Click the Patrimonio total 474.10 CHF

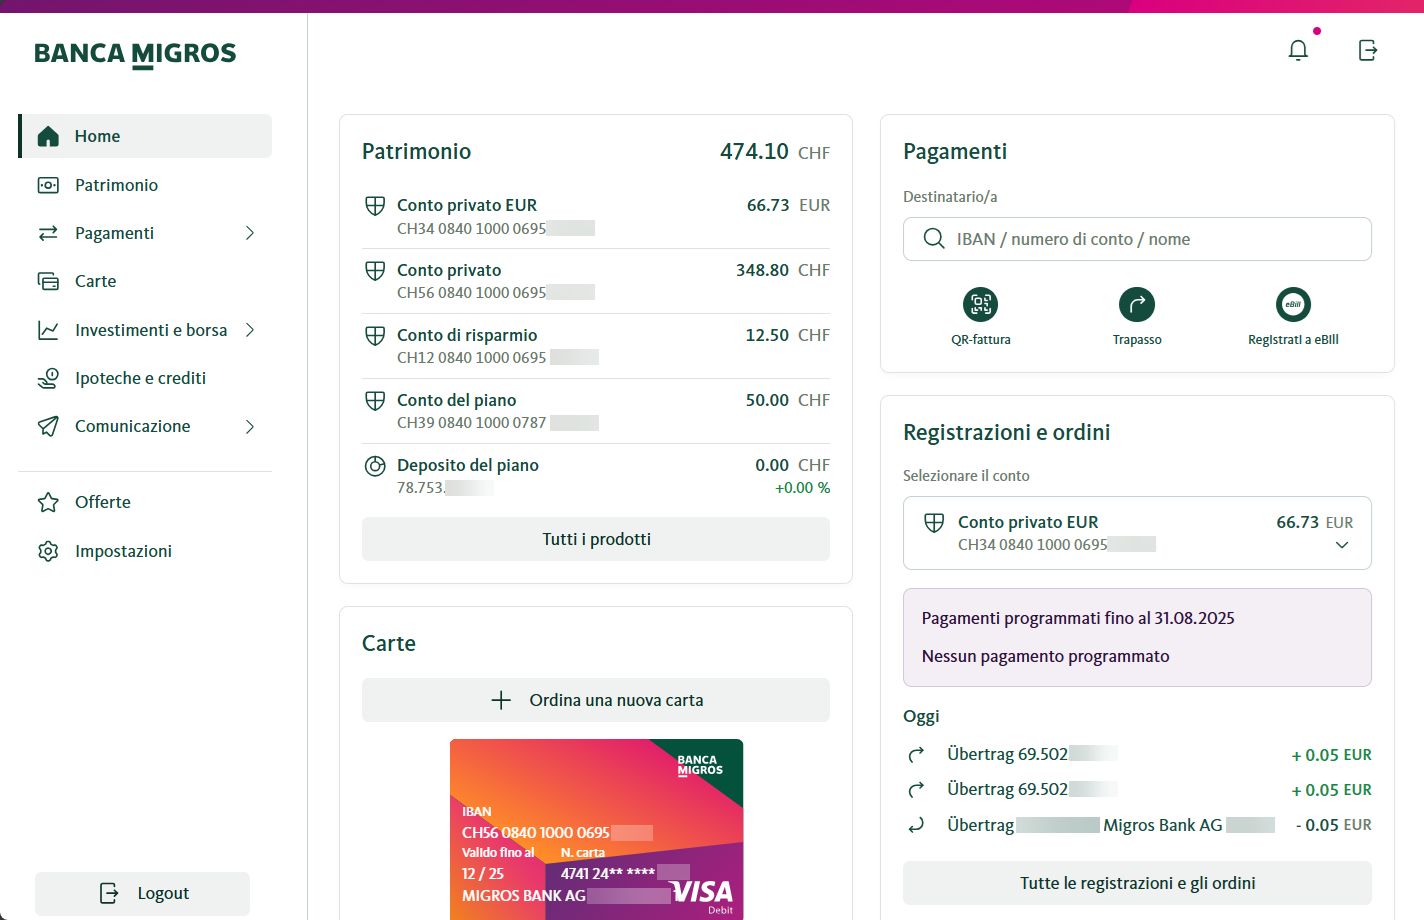pyautogui.click(x=775, y=152)
